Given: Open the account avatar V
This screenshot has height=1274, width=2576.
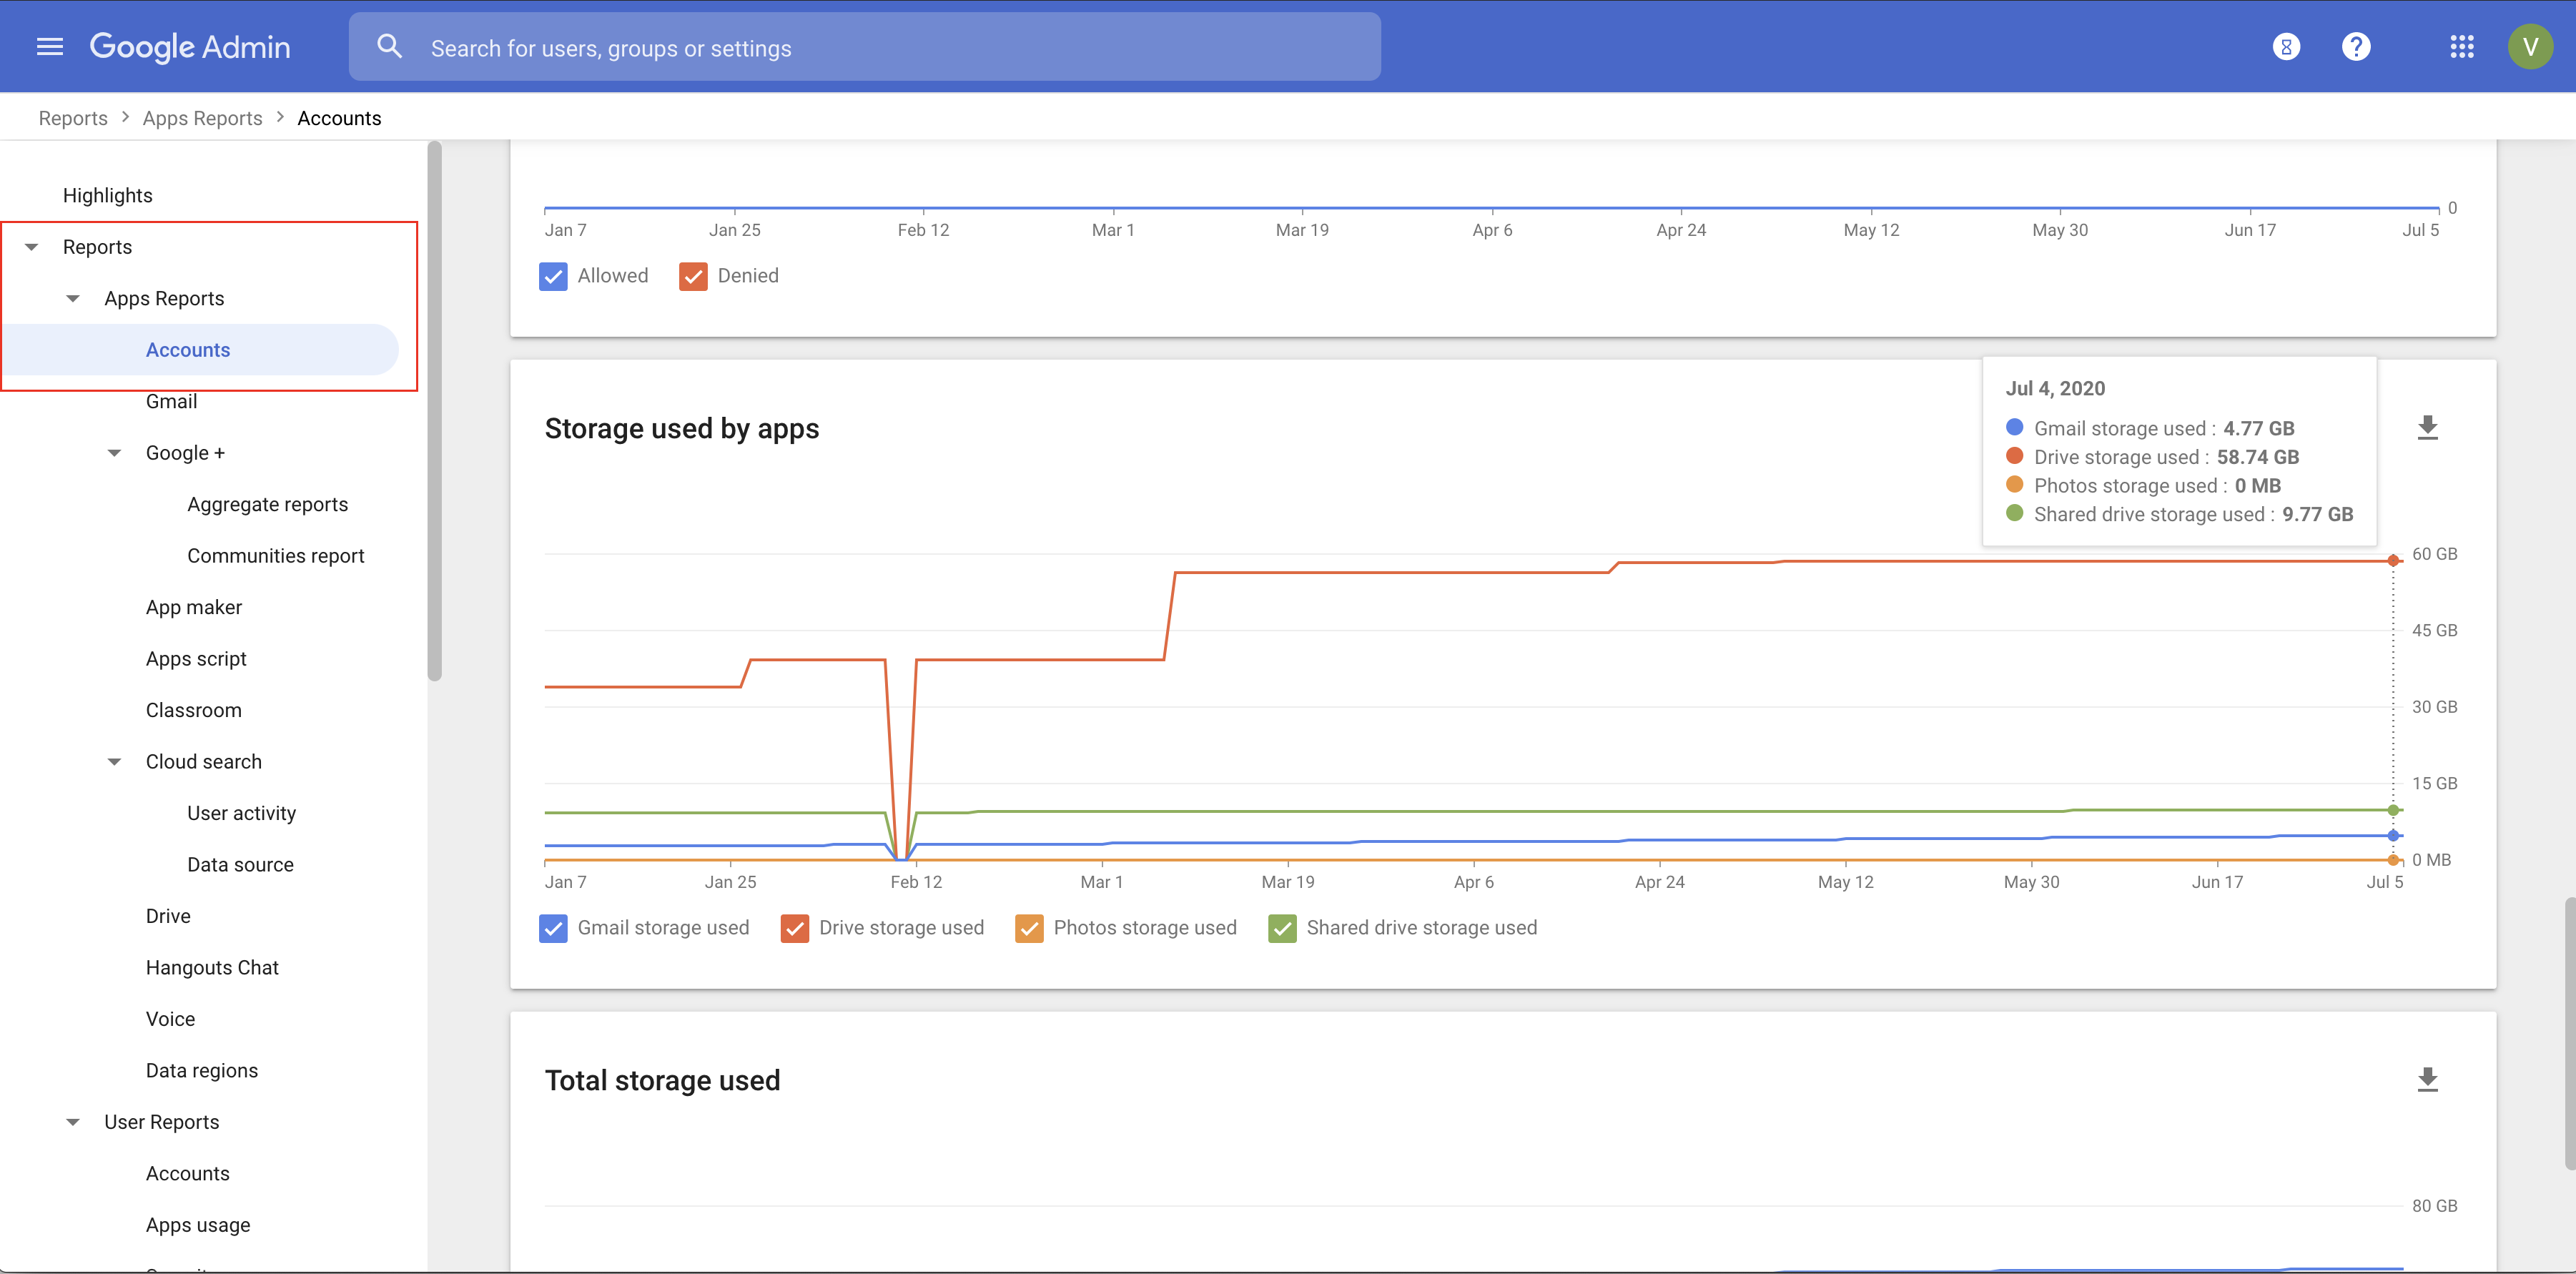Looking at the screenshot, I should point(2530,47).
